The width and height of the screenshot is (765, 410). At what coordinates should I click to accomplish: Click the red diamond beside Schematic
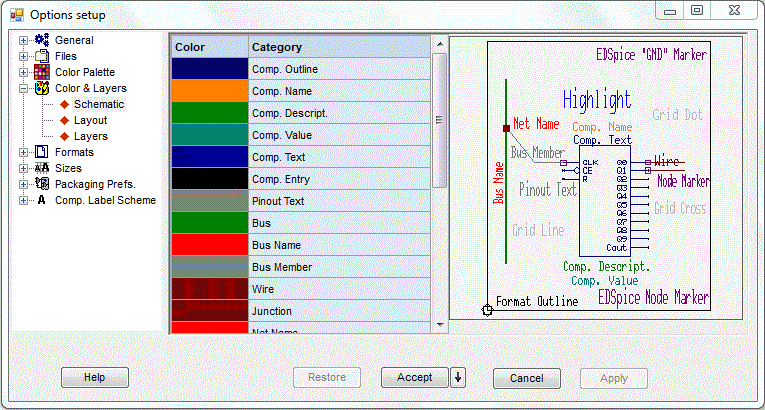click(64, 104)
